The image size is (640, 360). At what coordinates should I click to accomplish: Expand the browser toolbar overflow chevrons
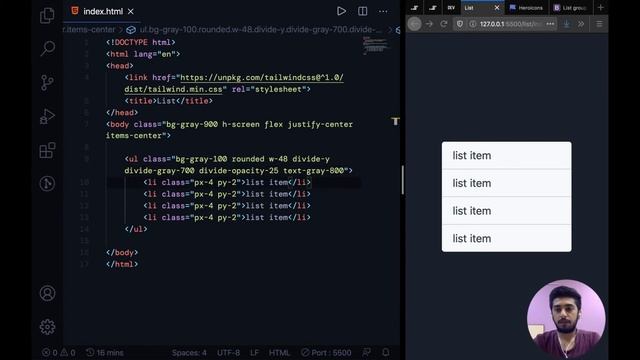[581, 24]
